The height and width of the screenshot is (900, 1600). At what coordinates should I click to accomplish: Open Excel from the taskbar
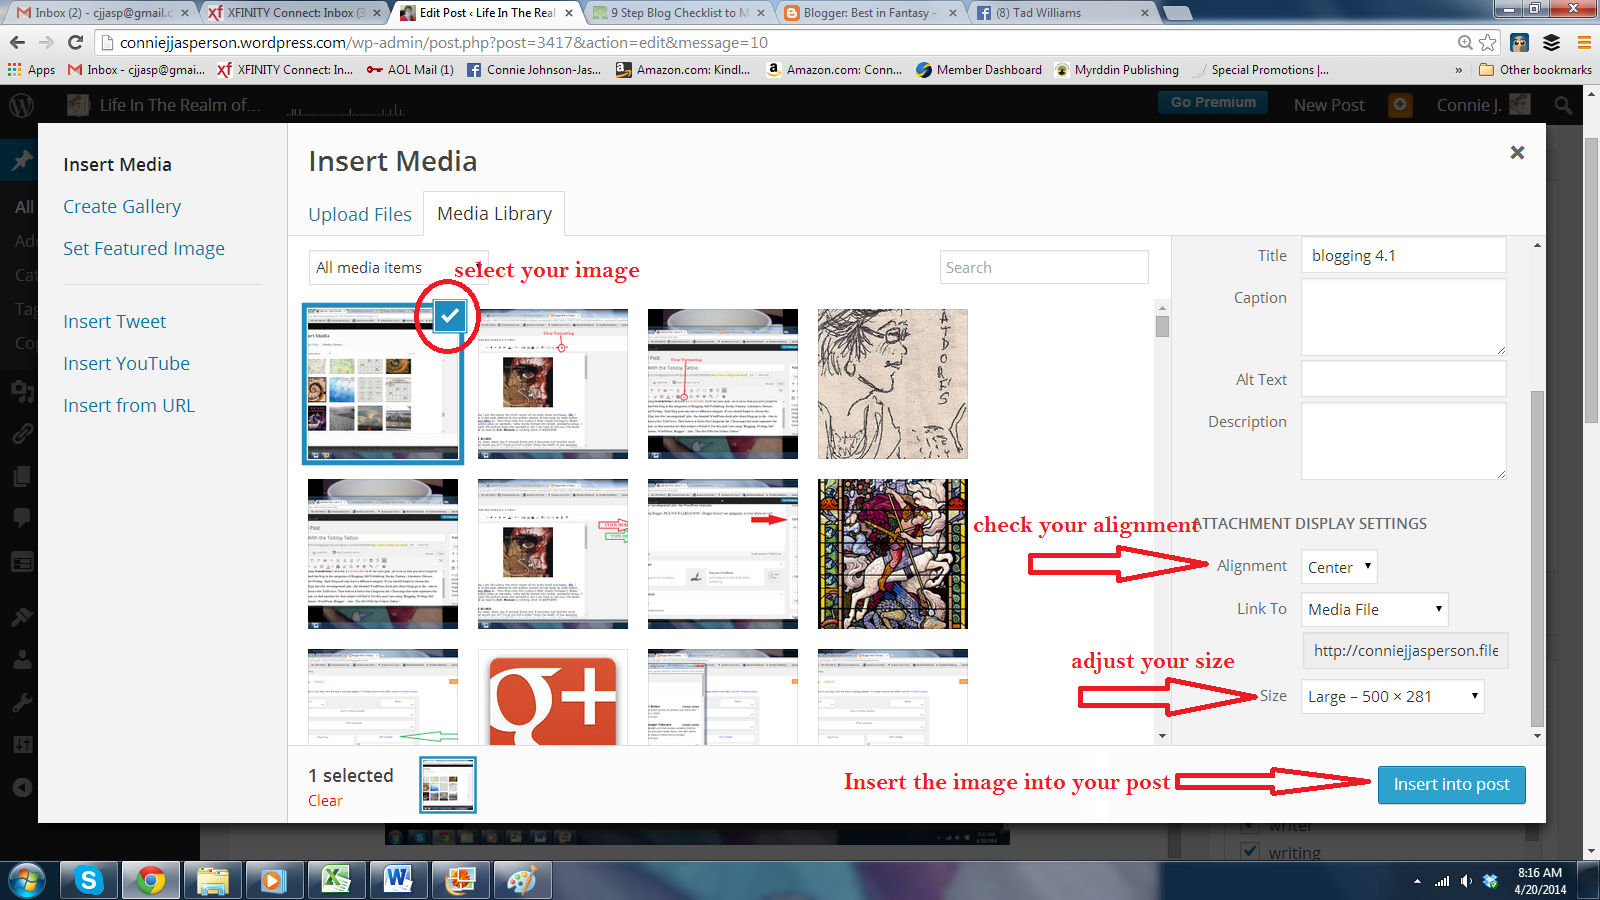(335, 880)
